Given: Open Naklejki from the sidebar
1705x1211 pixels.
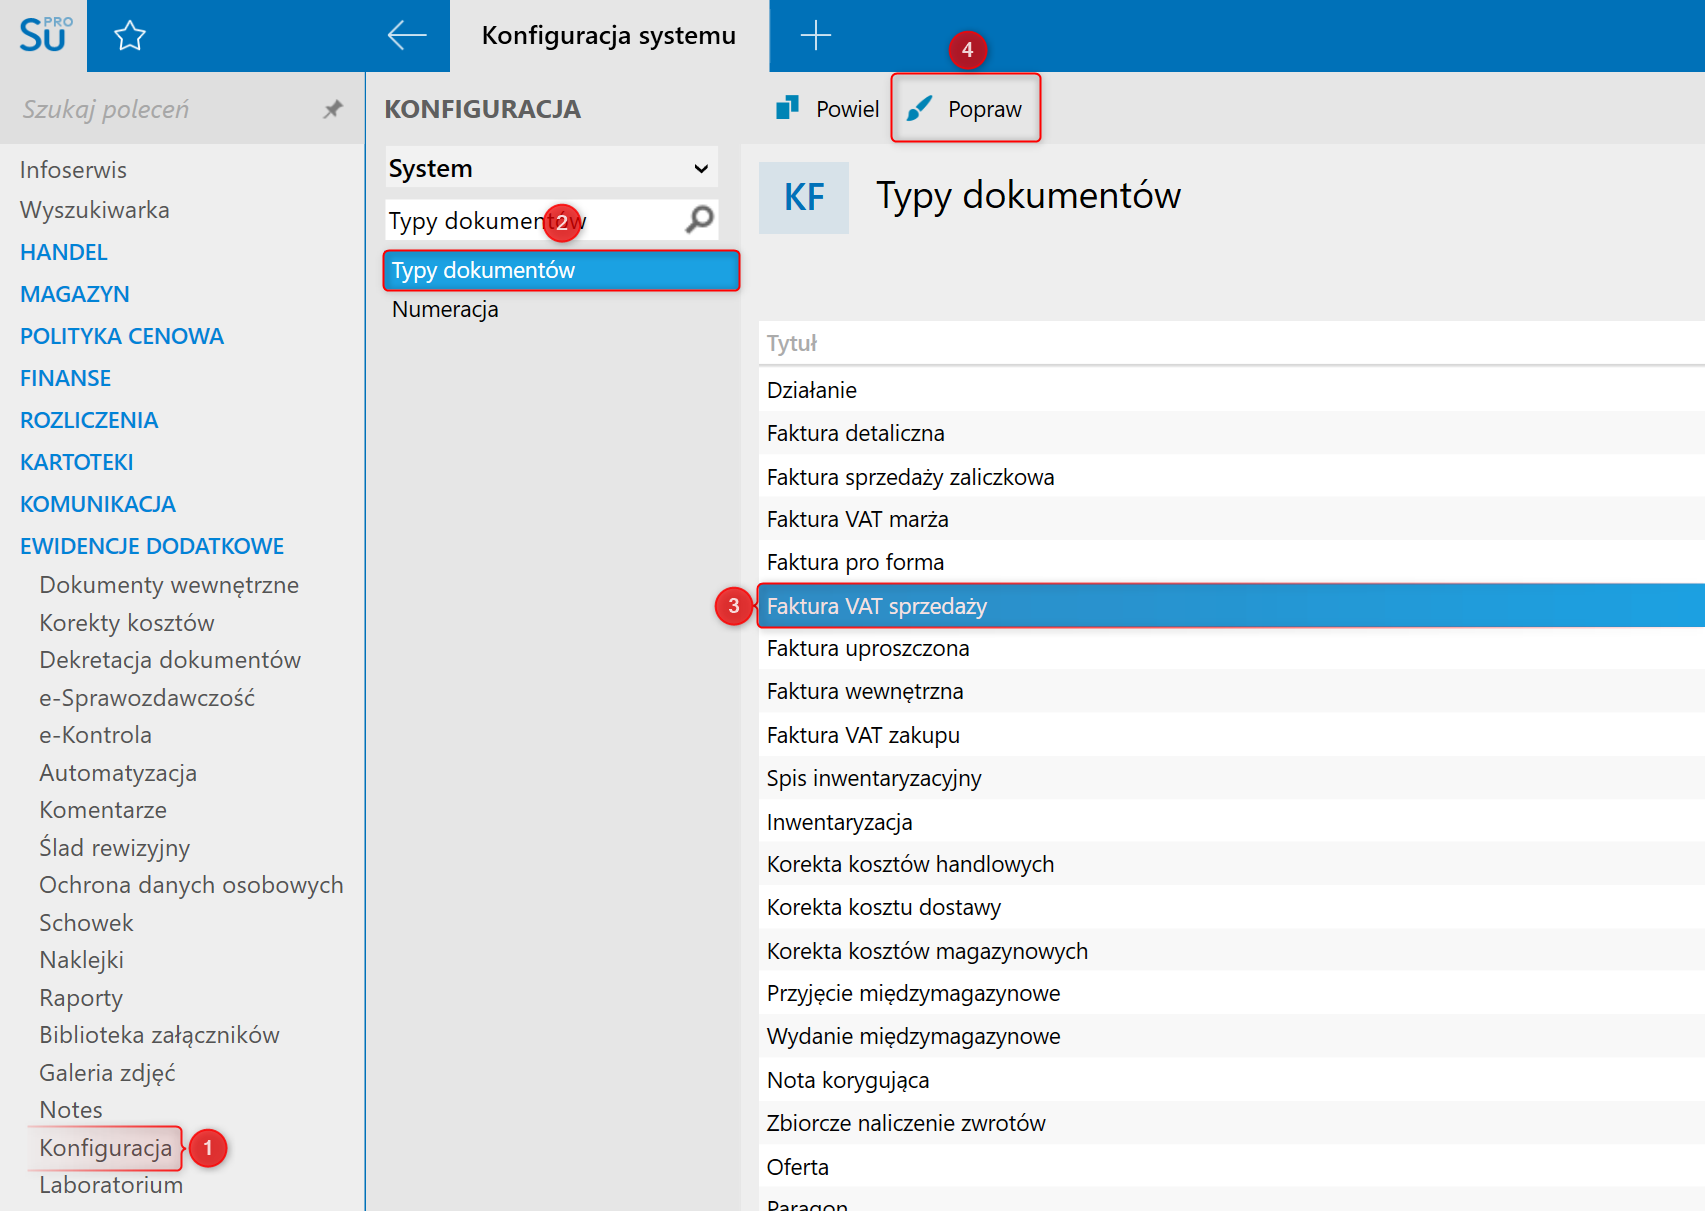Looking at the screenshot, I should point(82,960).
